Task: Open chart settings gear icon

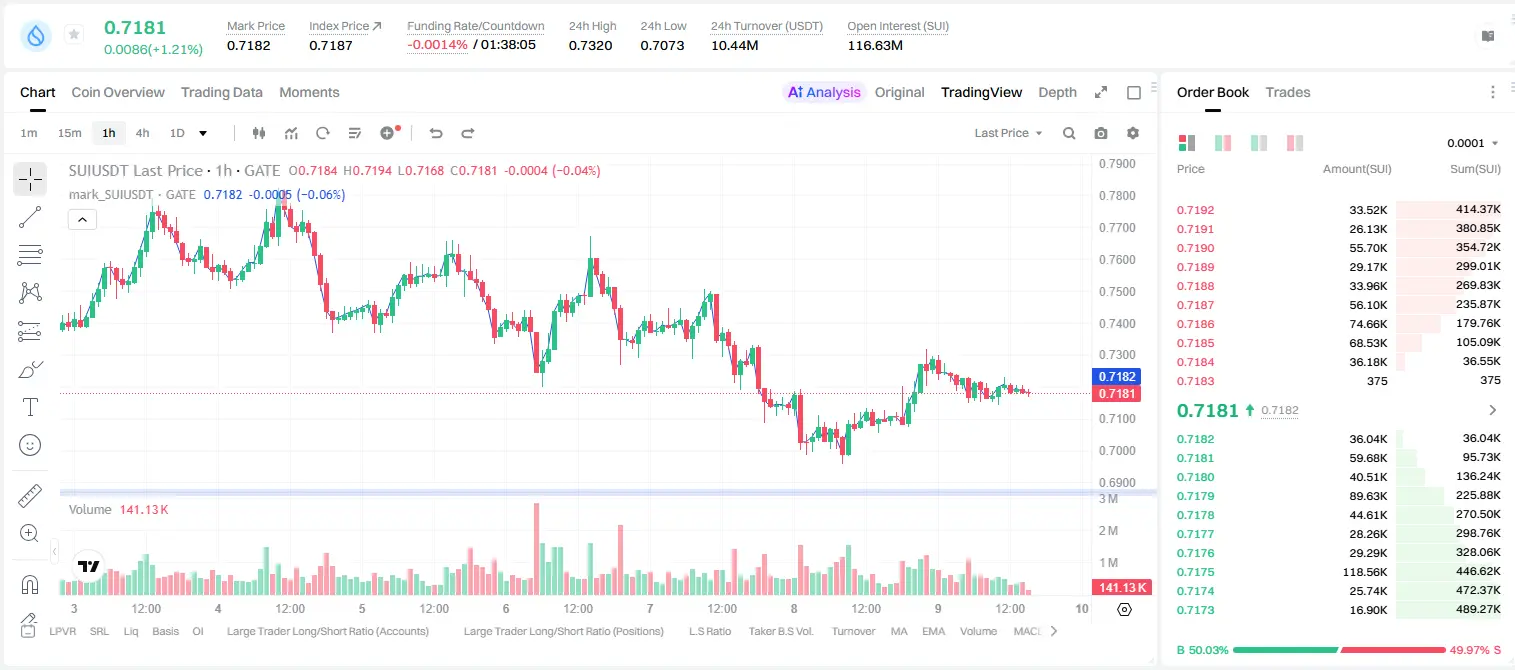Action: pyautogui.click(x=1133, y=133)
